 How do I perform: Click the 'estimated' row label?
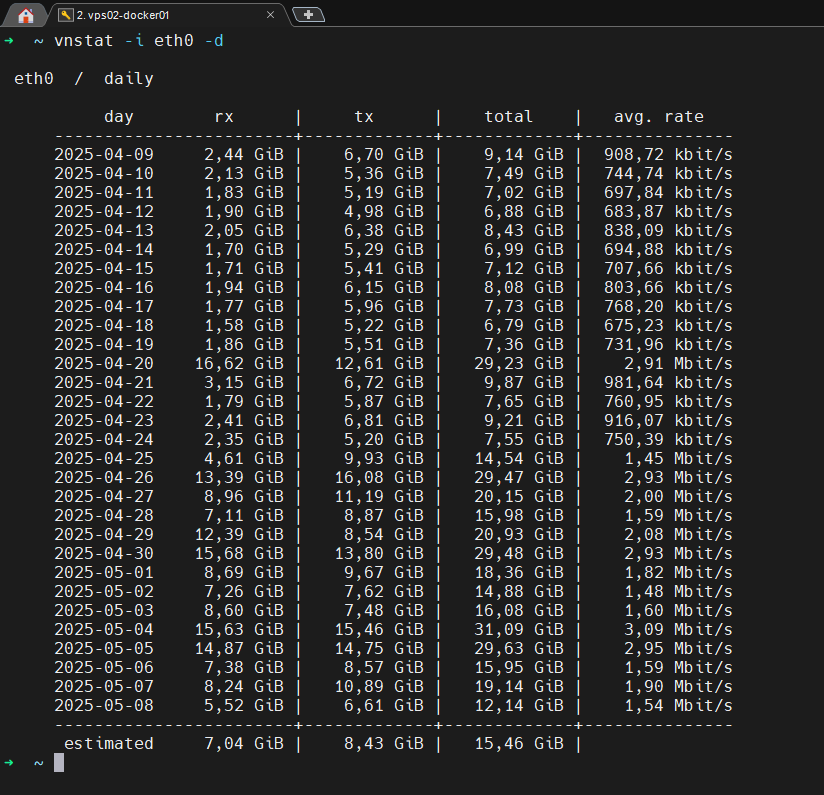coord(109,743)
